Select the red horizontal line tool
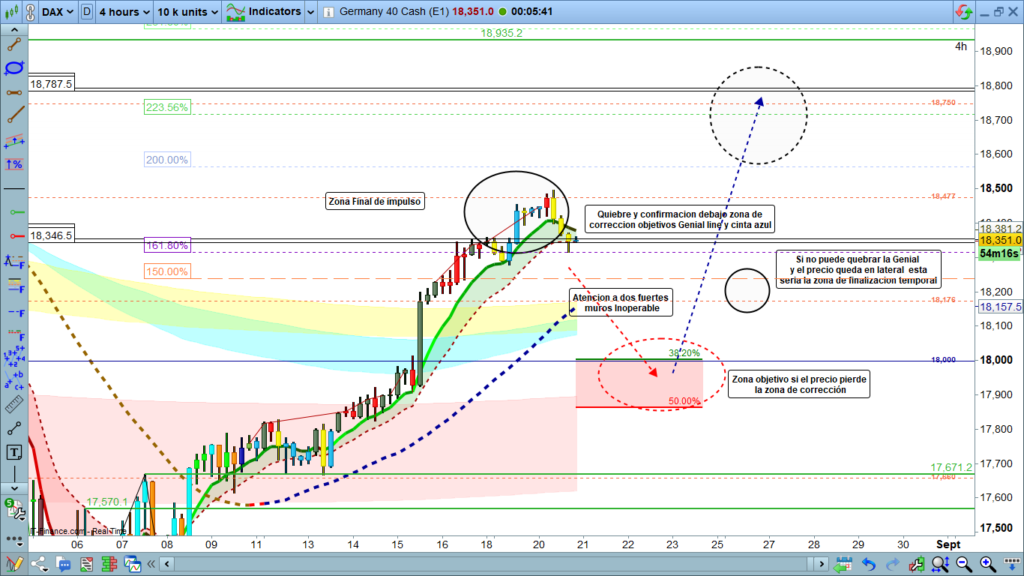This screenshot has width=1024, height=576. tap(14, 237)
